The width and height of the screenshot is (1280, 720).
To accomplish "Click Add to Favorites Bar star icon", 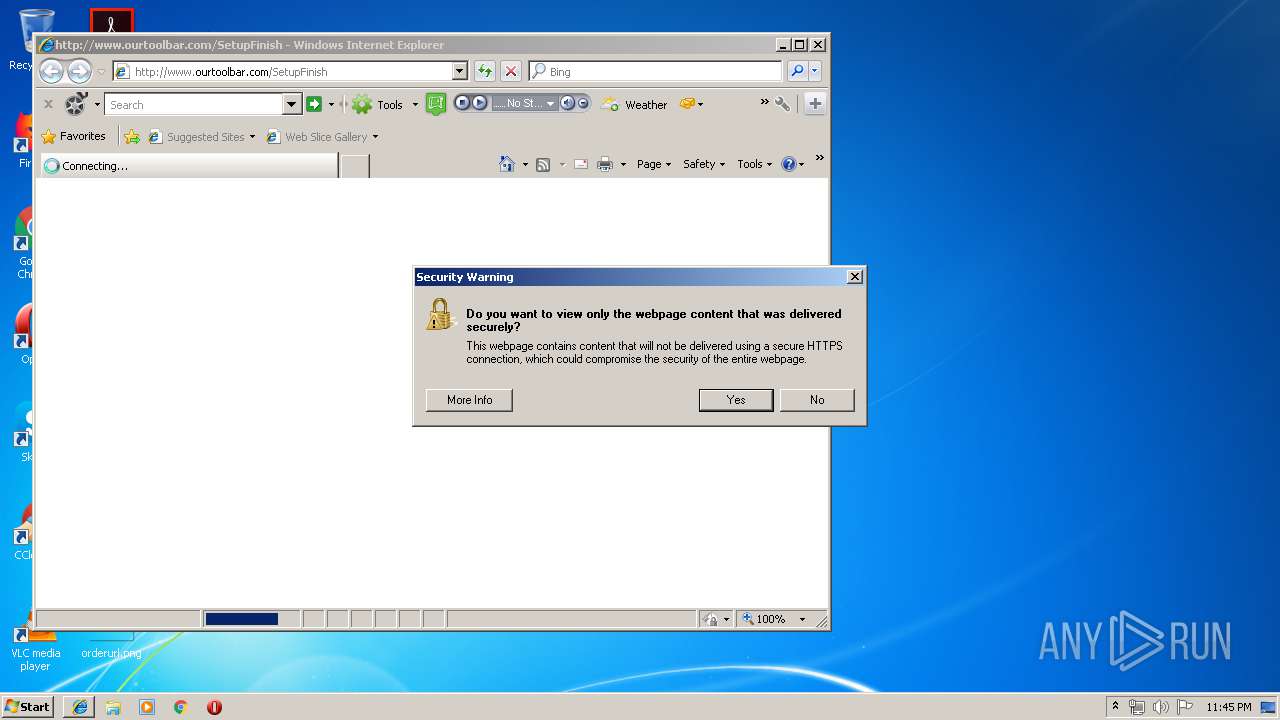I will [x=132, y=136].
